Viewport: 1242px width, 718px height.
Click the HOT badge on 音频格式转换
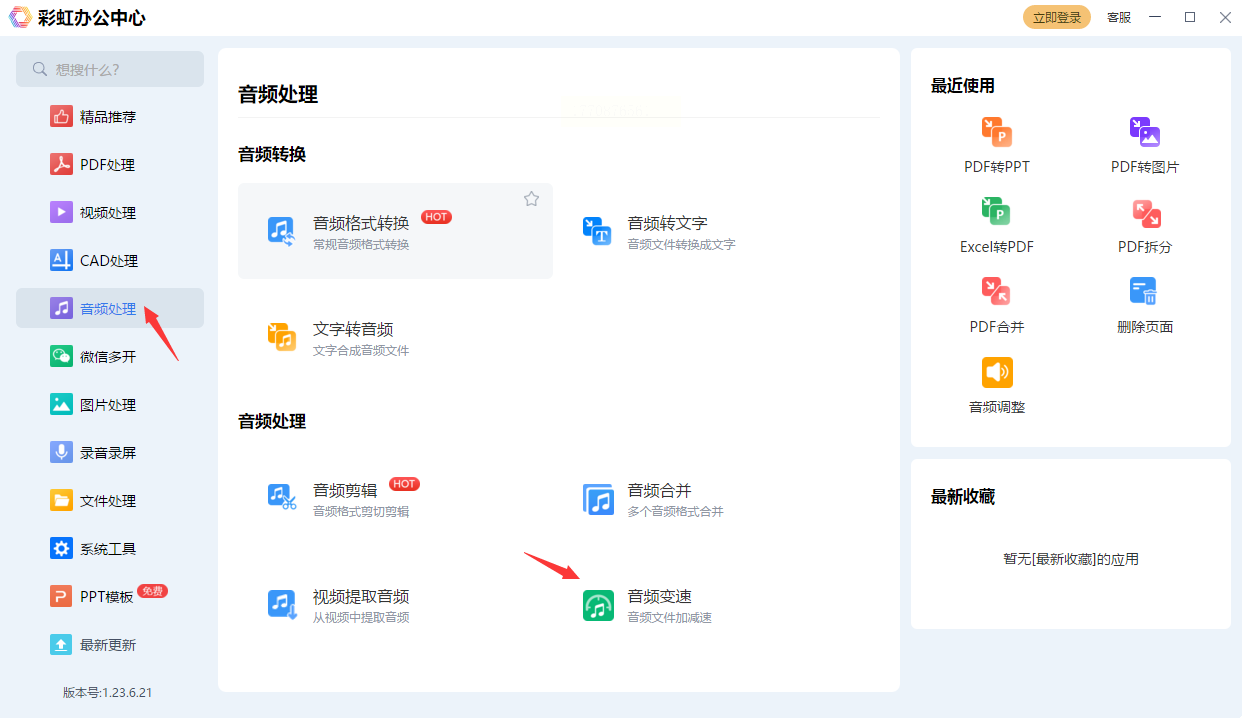click(436, 217)
